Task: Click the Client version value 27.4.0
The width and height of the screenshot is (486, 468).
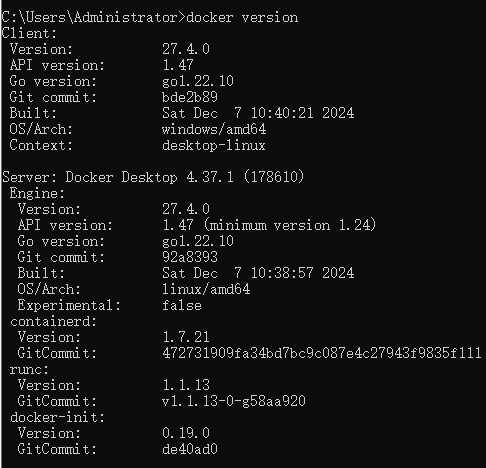Action: [x=186, y=49]
